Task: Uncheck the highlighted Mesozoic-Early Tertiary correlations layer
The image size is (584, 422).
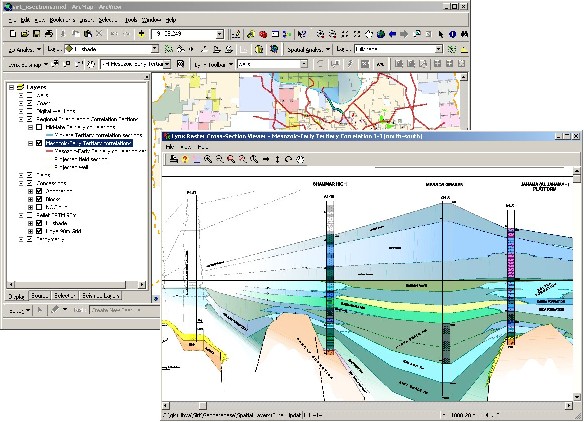Action: [39, 143]
